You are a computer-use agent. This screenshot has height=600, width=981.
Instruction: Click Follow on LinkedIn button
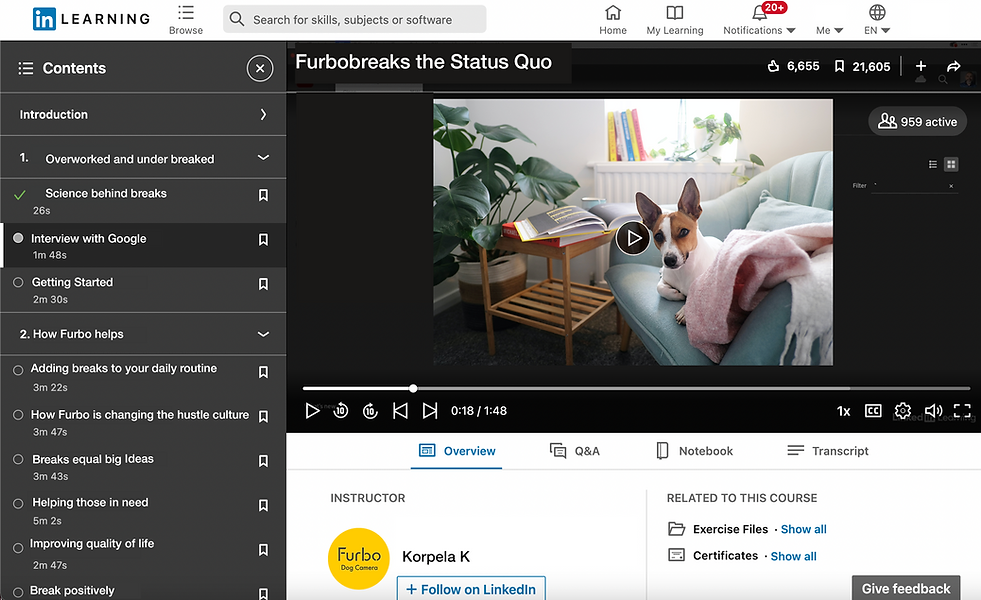pos(471,589)
